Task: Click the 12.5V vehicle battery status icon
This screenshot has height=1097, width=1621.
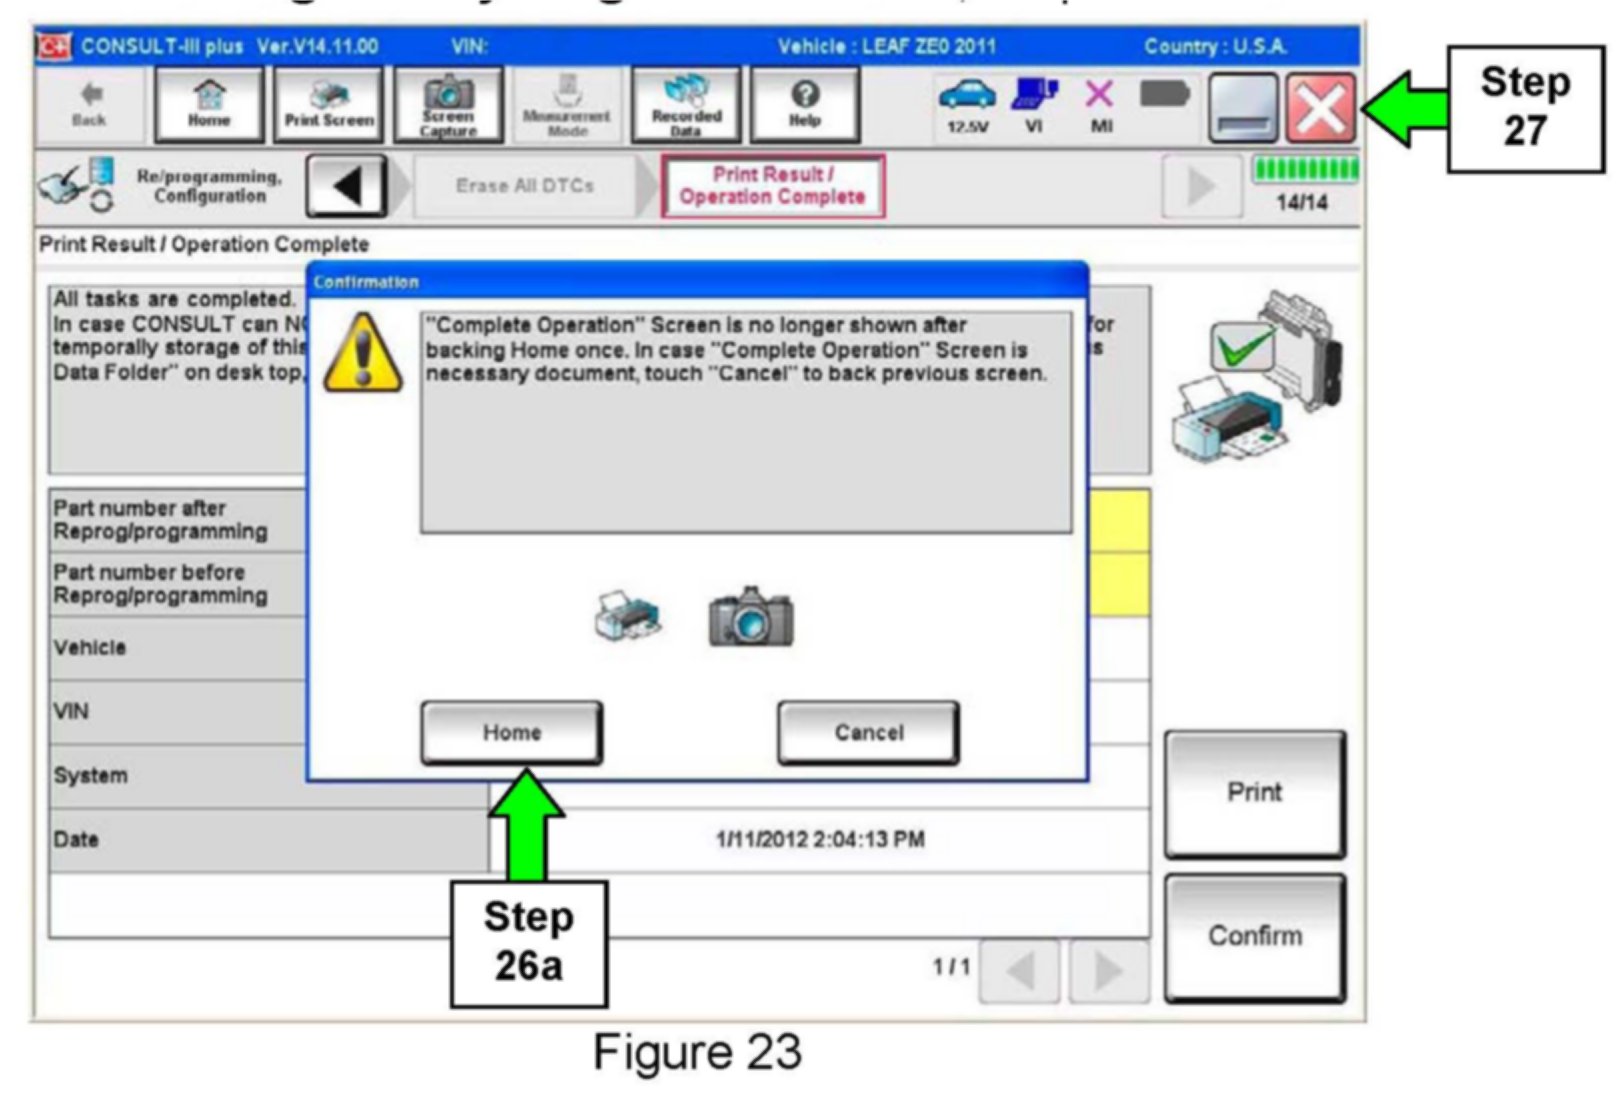Action: (x=967, y=104)
